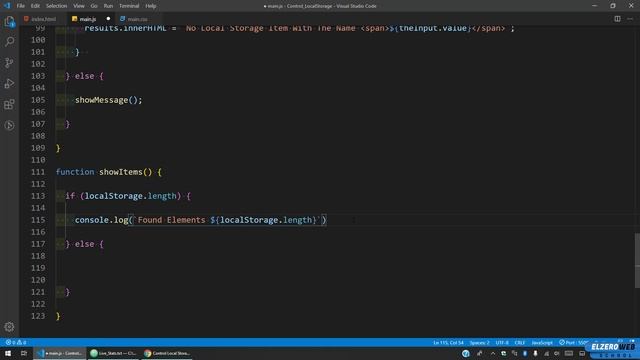Open the Selection menu
The width and height of the screenshot is (640, 360).
56,6
